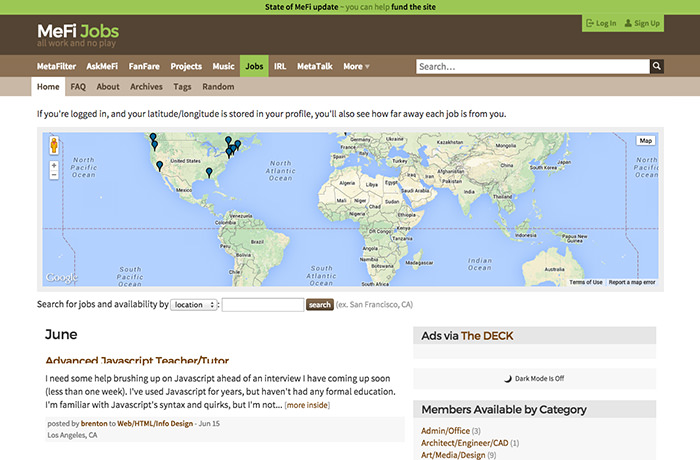Image resolution: width=700 pixels, height=460 pixels.
Task: Click the brown search button
Action: tap(320, 305)
